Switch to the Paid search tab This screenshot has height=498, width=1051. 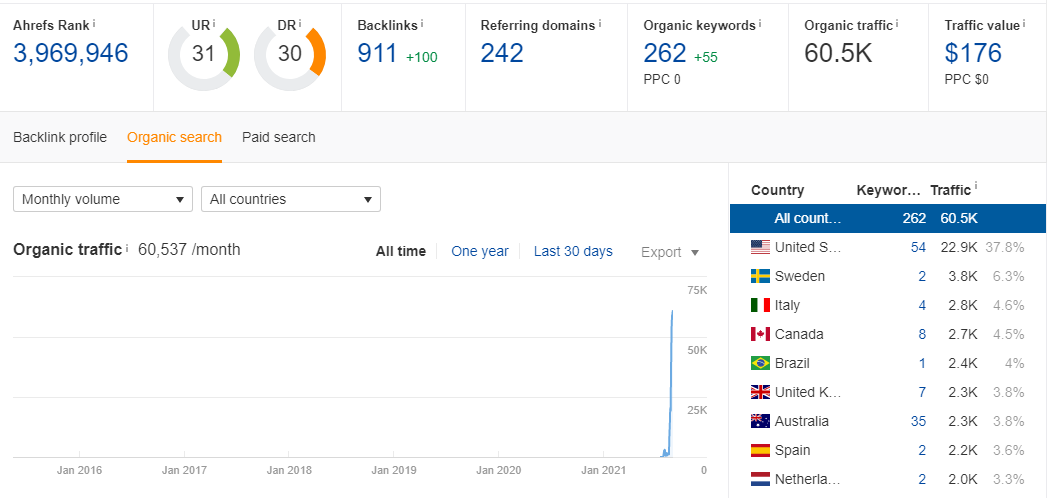point(279,137)
